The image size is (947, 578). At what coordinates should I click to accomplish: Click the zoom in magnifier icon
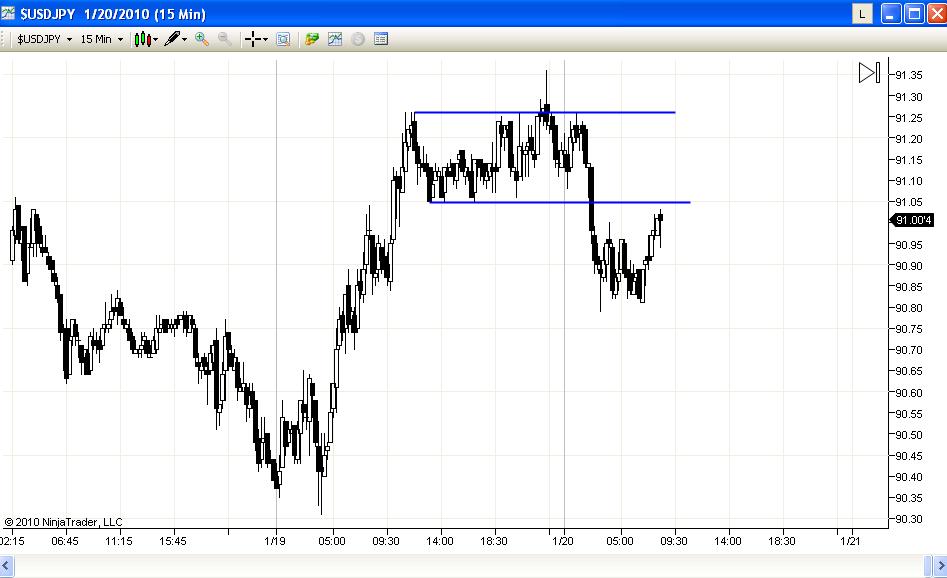tap(202, 39)
